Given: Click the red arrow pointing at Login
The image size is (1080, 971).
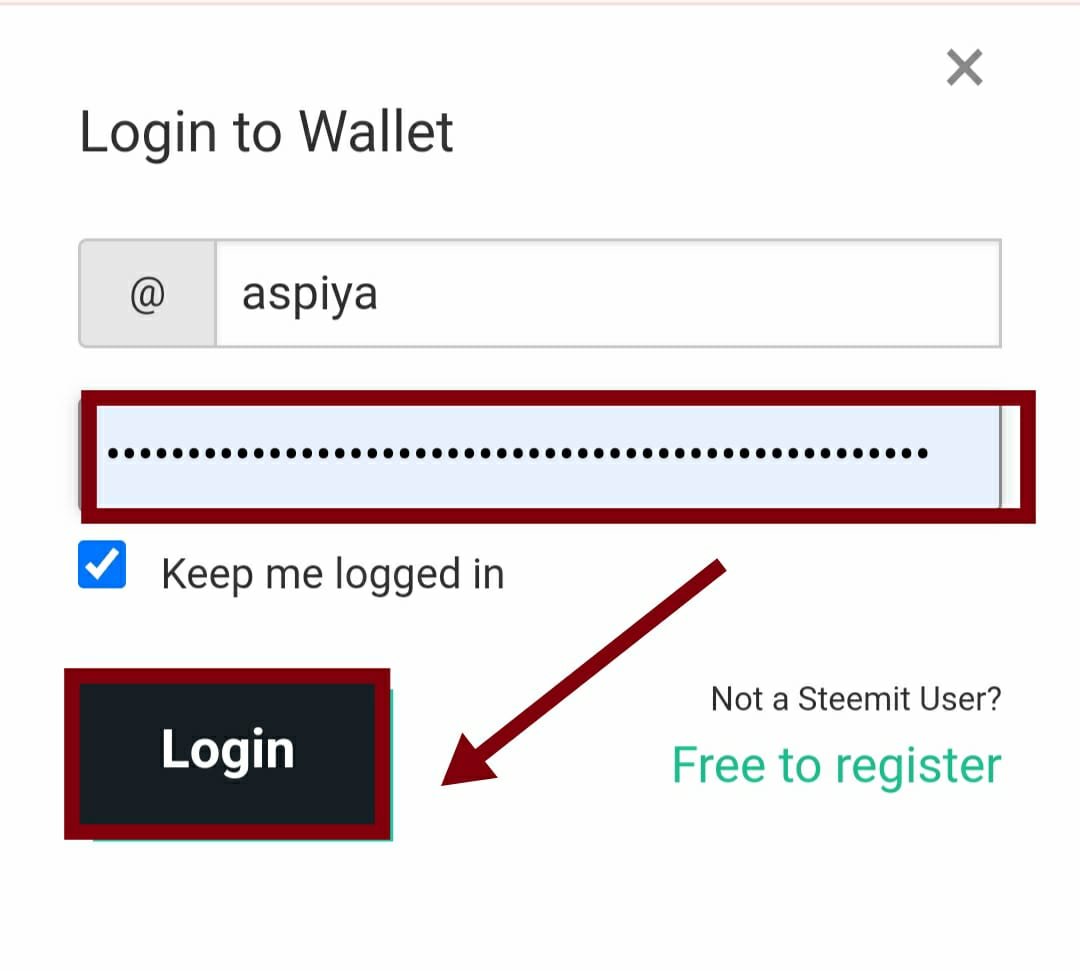Looking at the screenshot, I should click(582, 674).
